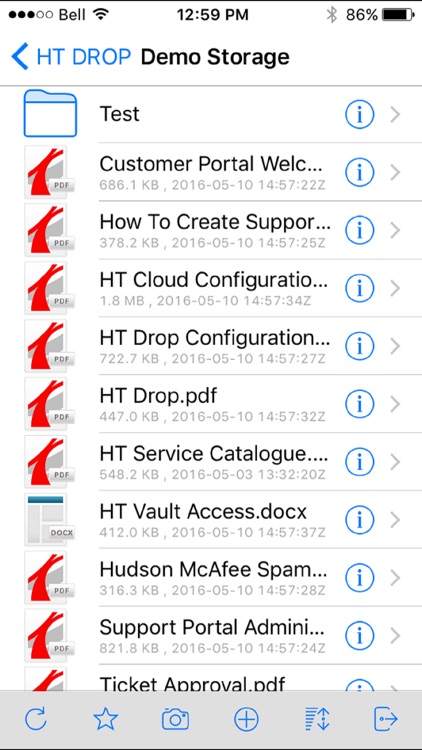Show info for Test folder
422x750 pixels.
[x=359, y=115]
